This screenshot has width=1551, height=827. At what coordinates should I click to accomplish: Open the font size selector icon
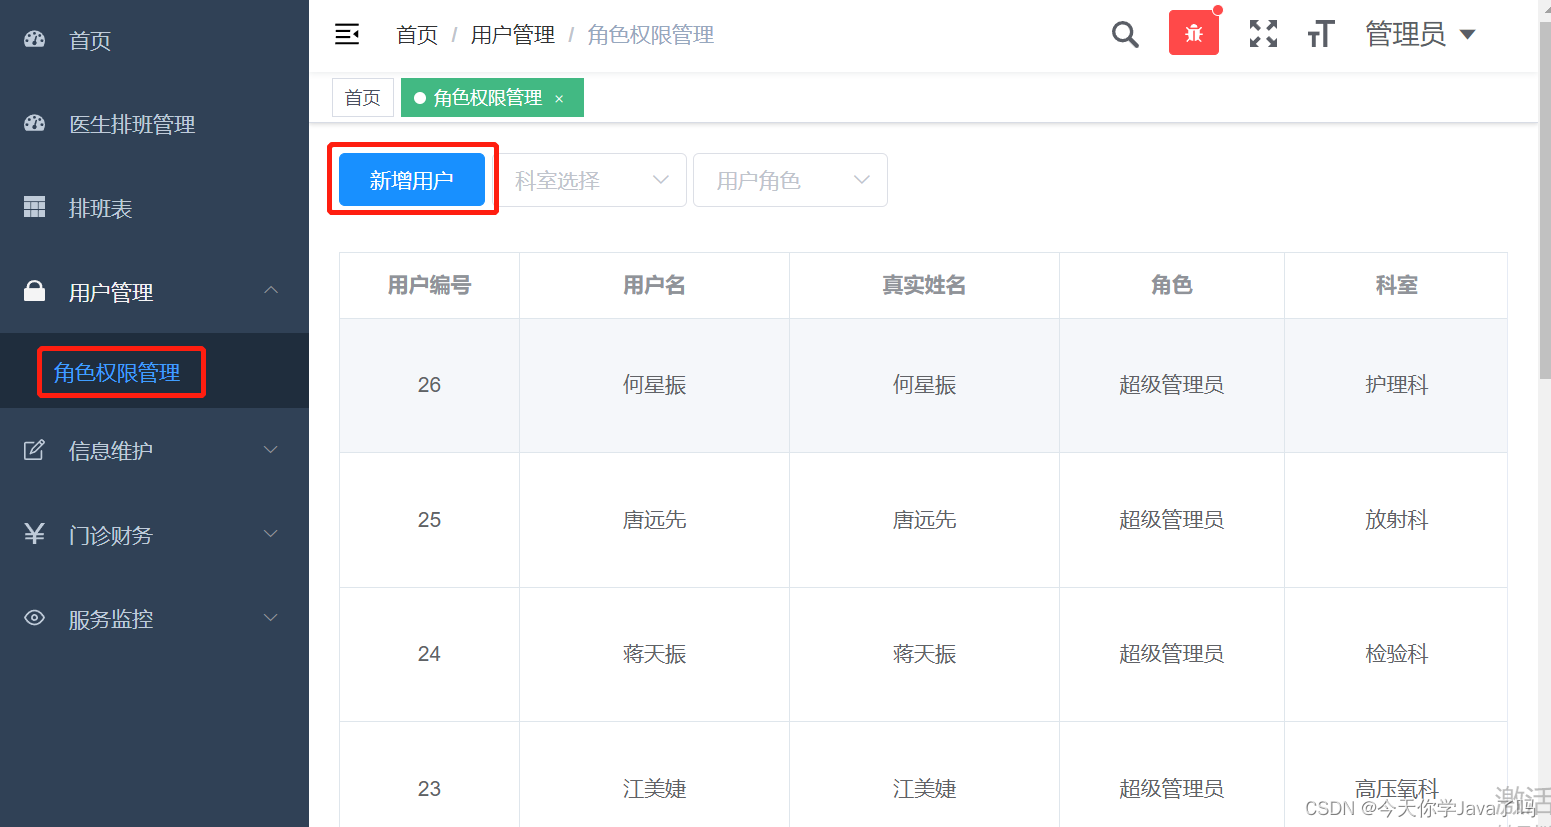pos(1321,34)
